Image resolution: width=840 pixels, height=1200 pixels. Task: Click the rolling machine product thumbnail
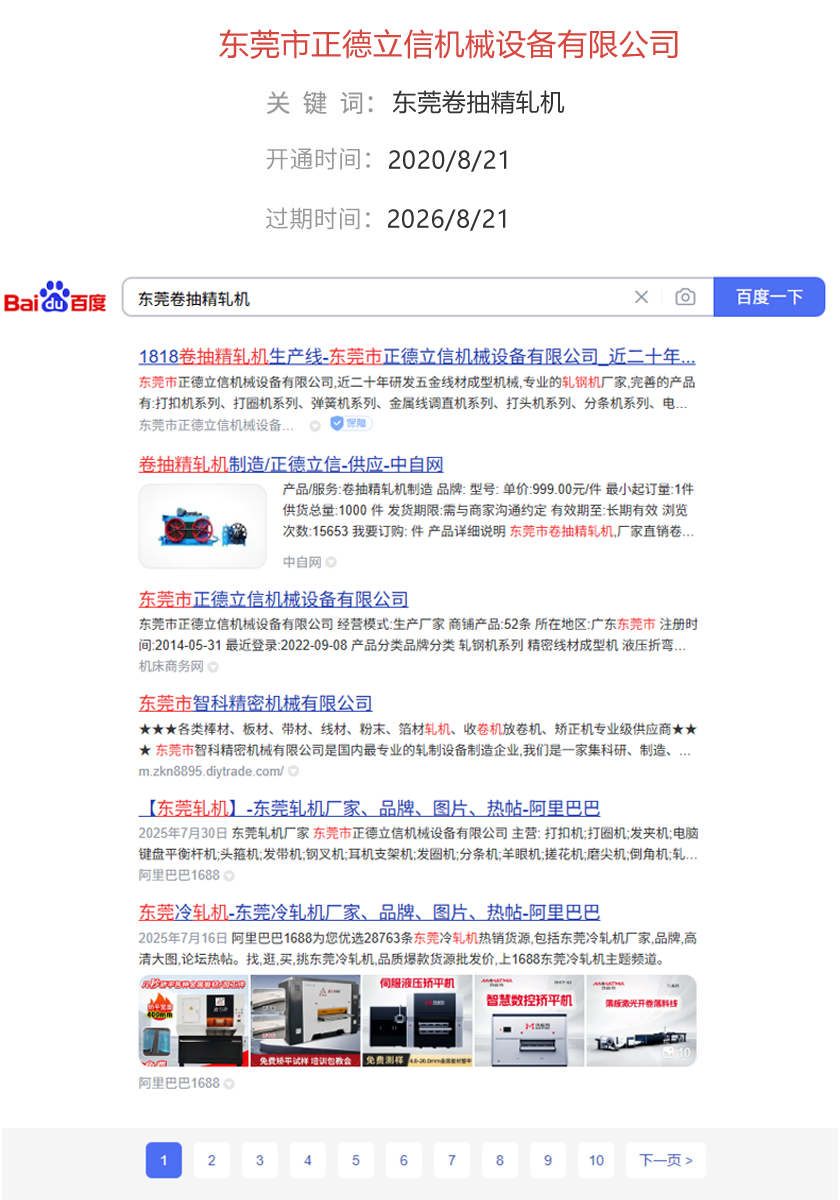(x=203, y=526)
